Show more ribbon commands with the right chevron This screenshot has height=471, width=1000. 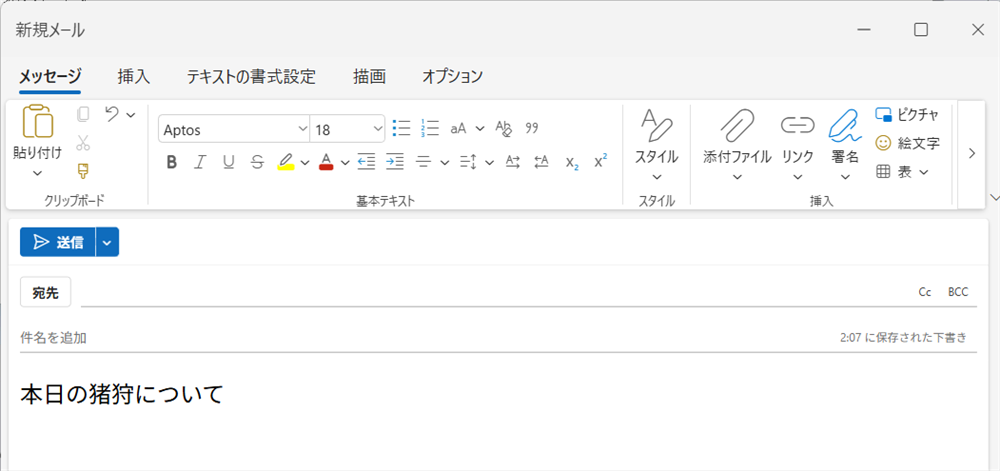(x=972, y=154)
